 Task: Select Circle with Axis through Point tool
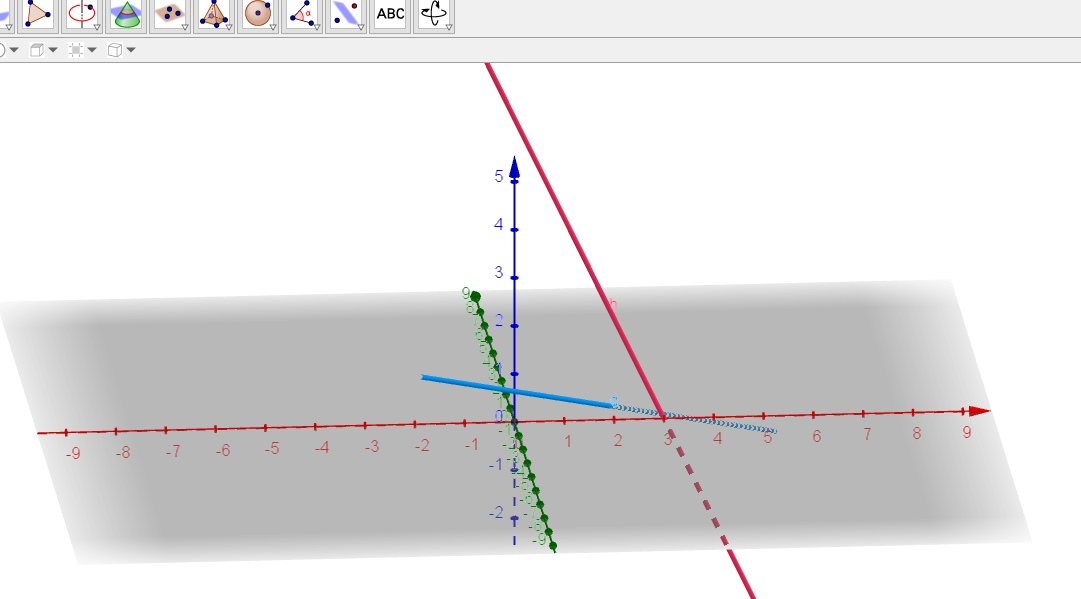pos(82,13)
